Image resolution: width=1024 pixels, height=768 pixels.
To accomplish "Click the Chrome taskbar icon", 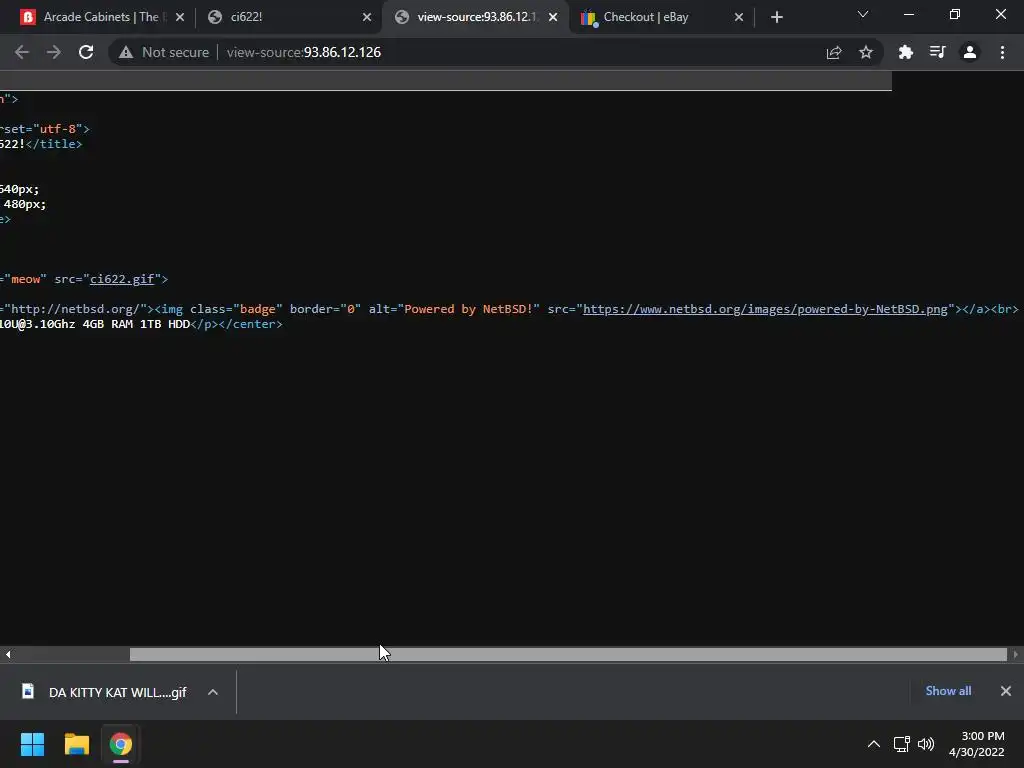I will (120, 744).
